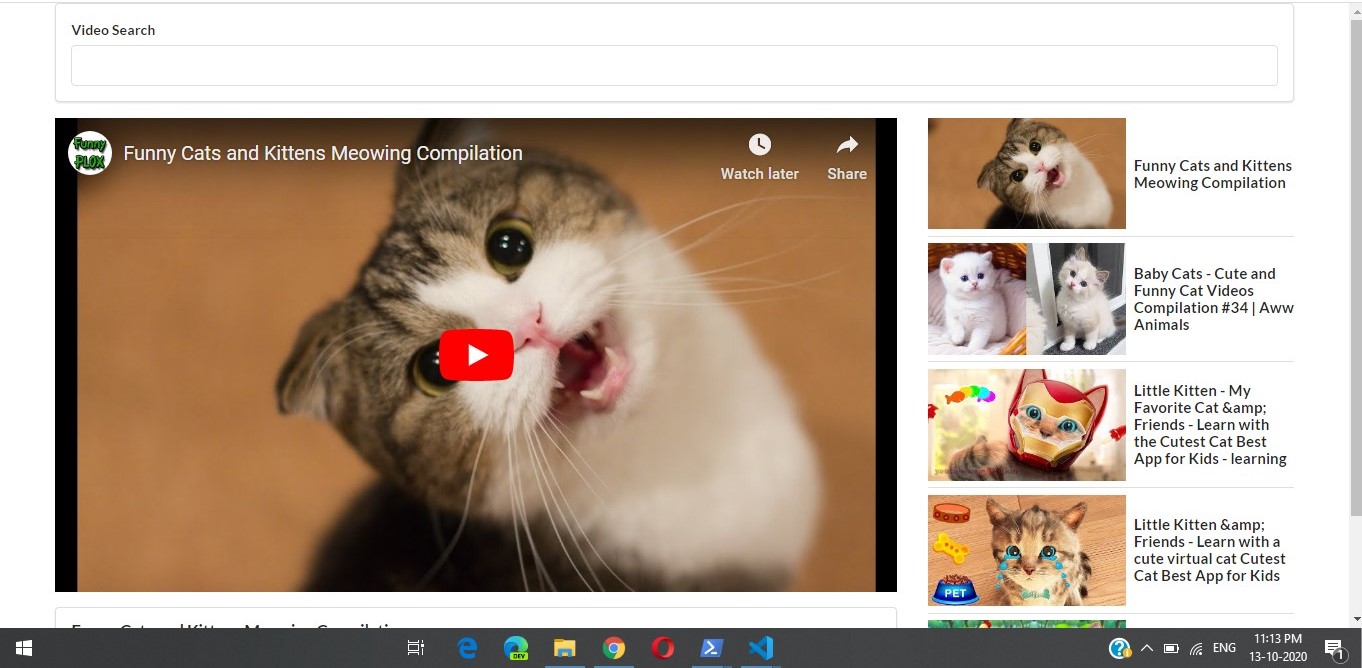The image size is (1362, 668).
Task: Select the Baby Cats compilation thumbnail
Action: tap(1027, 299)
